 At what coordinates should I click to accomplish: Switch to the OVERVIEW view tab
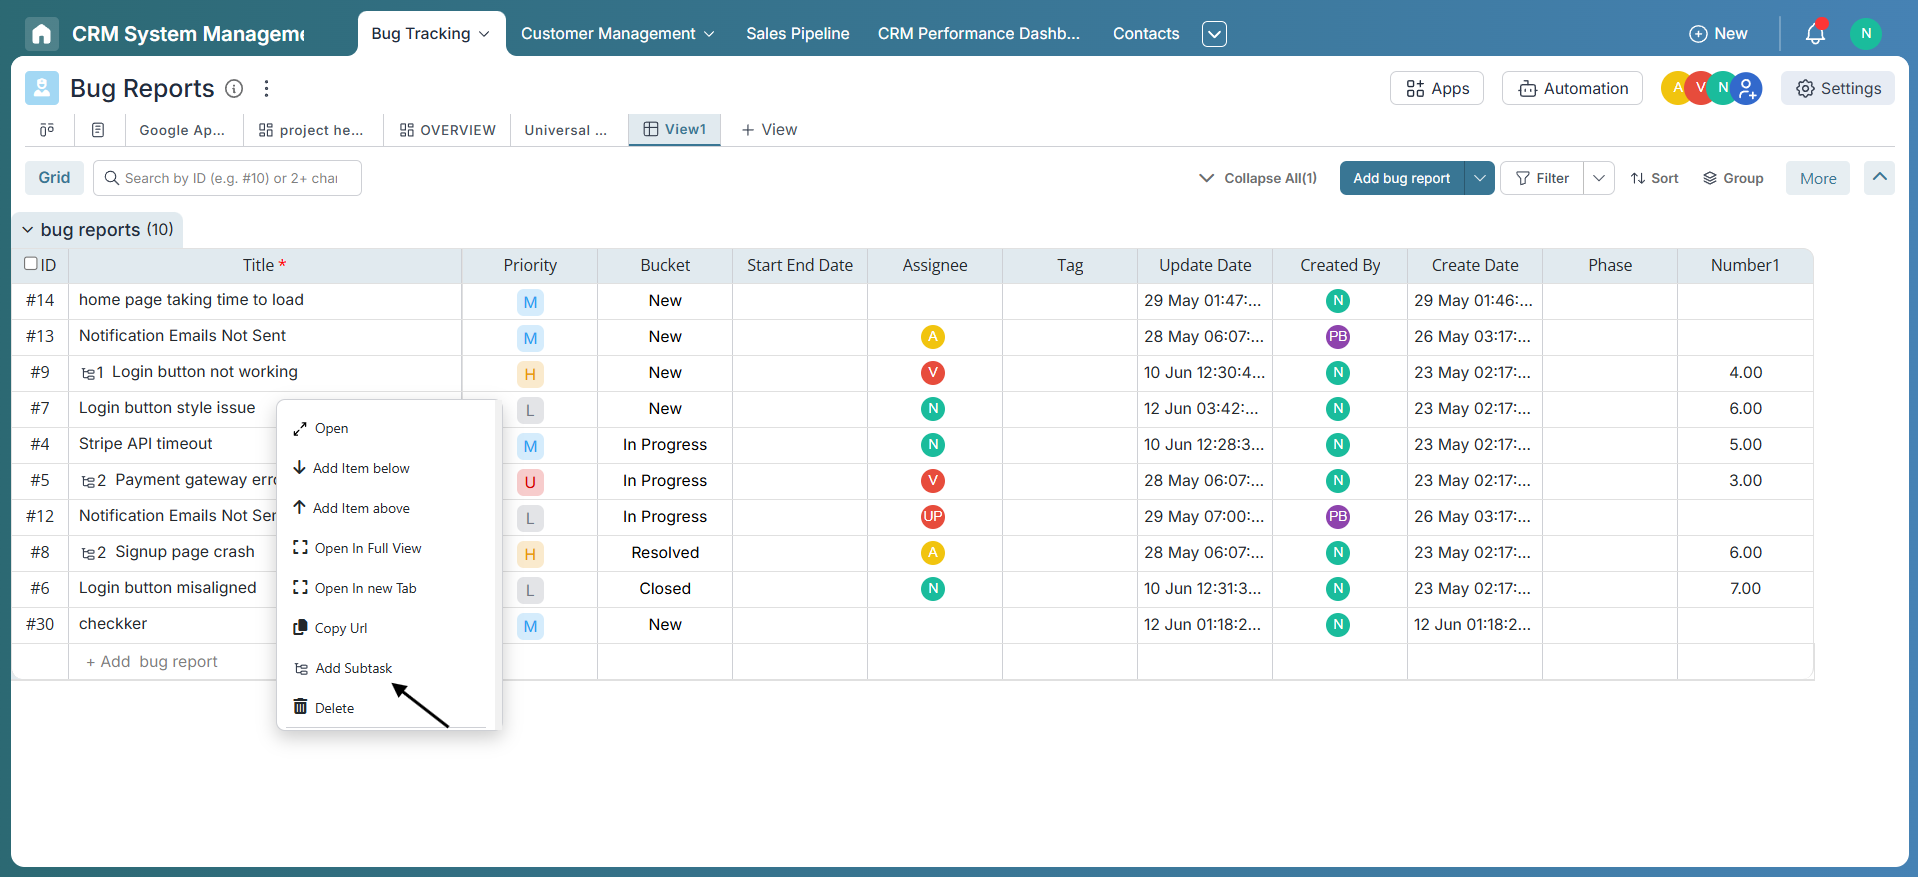coord(447,130)
